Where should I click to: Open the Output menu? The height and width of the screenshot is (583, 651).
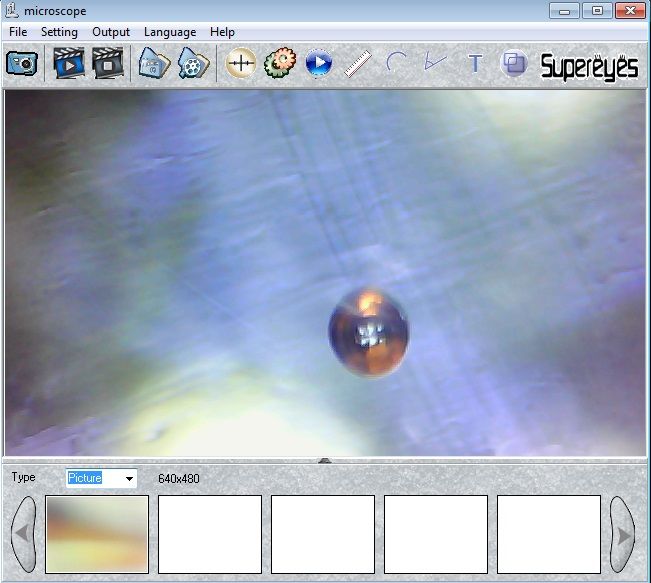111,32
